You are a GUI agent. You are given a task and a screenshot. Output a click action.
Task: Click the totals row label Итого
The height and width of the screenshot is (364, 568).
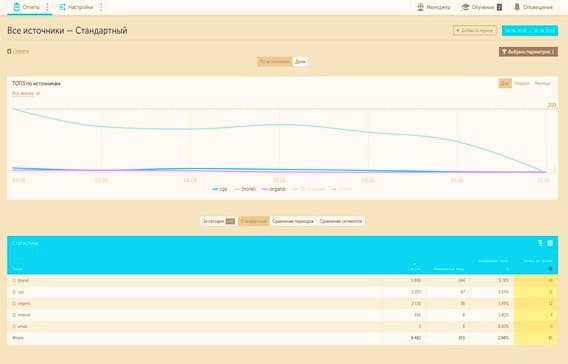coord(18,338)
